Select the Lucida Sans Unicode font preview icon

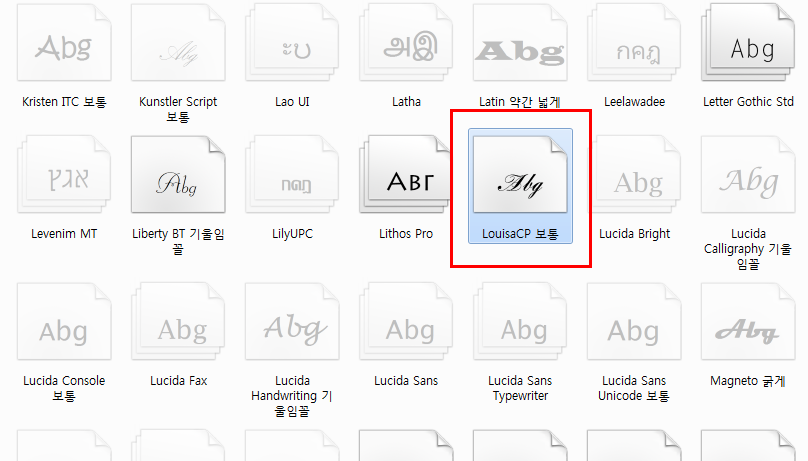click(634, 321)
